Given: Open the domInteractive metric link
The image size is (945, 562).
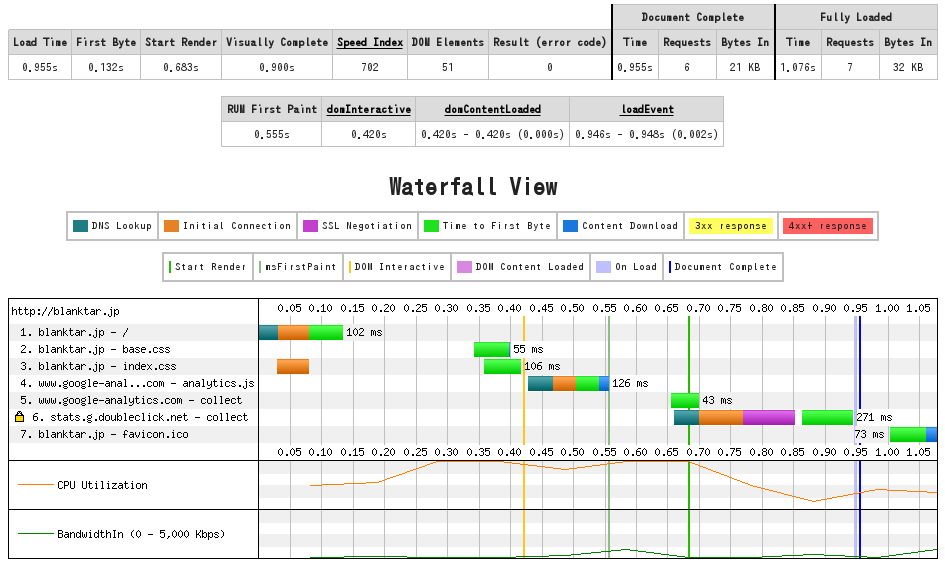Looking at the screenshot, I should point(368,109).
